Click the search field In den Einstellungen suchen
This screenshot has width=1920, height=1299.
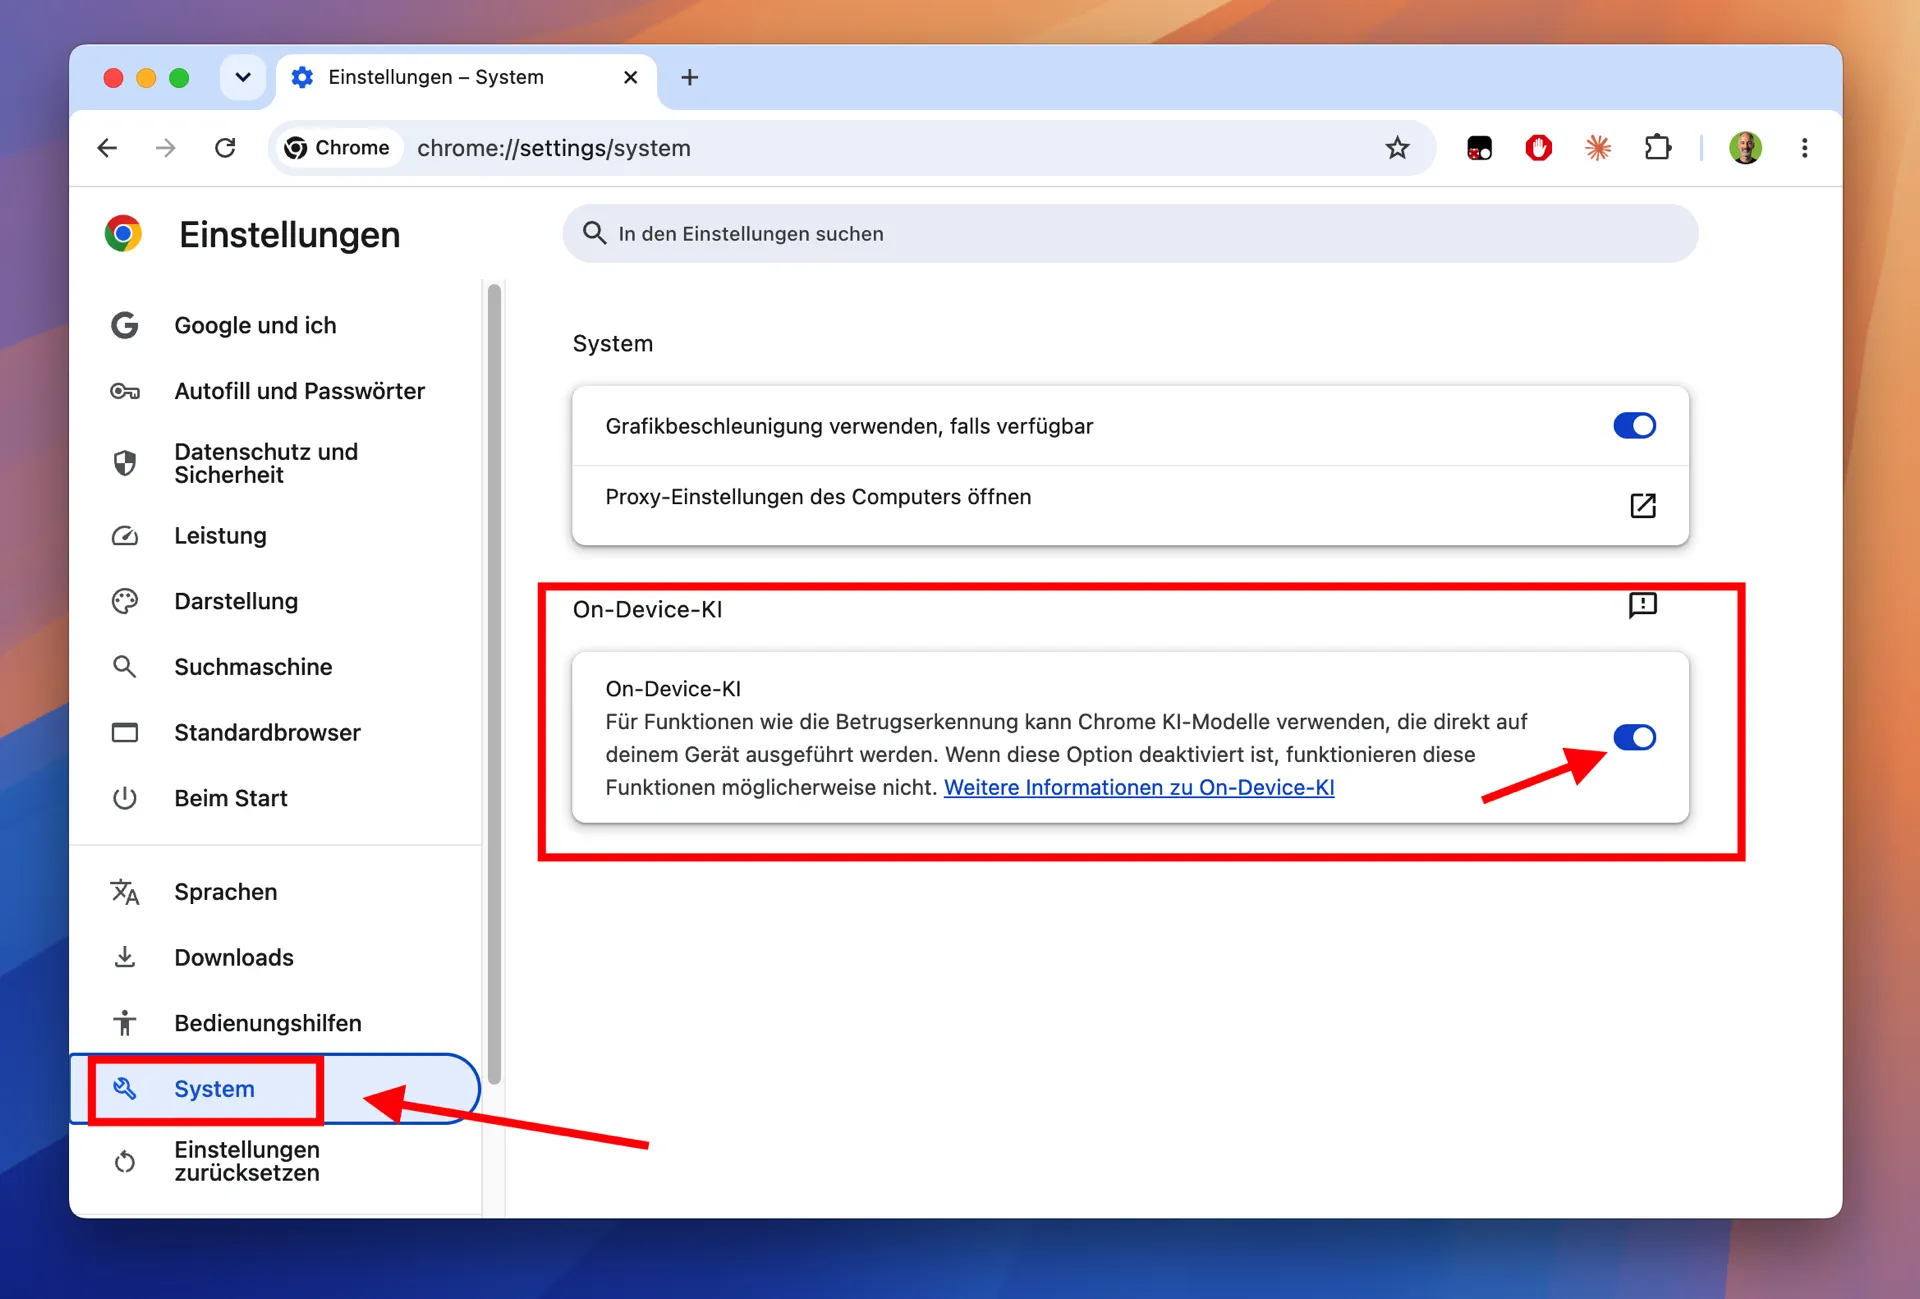pos(1130,234)
